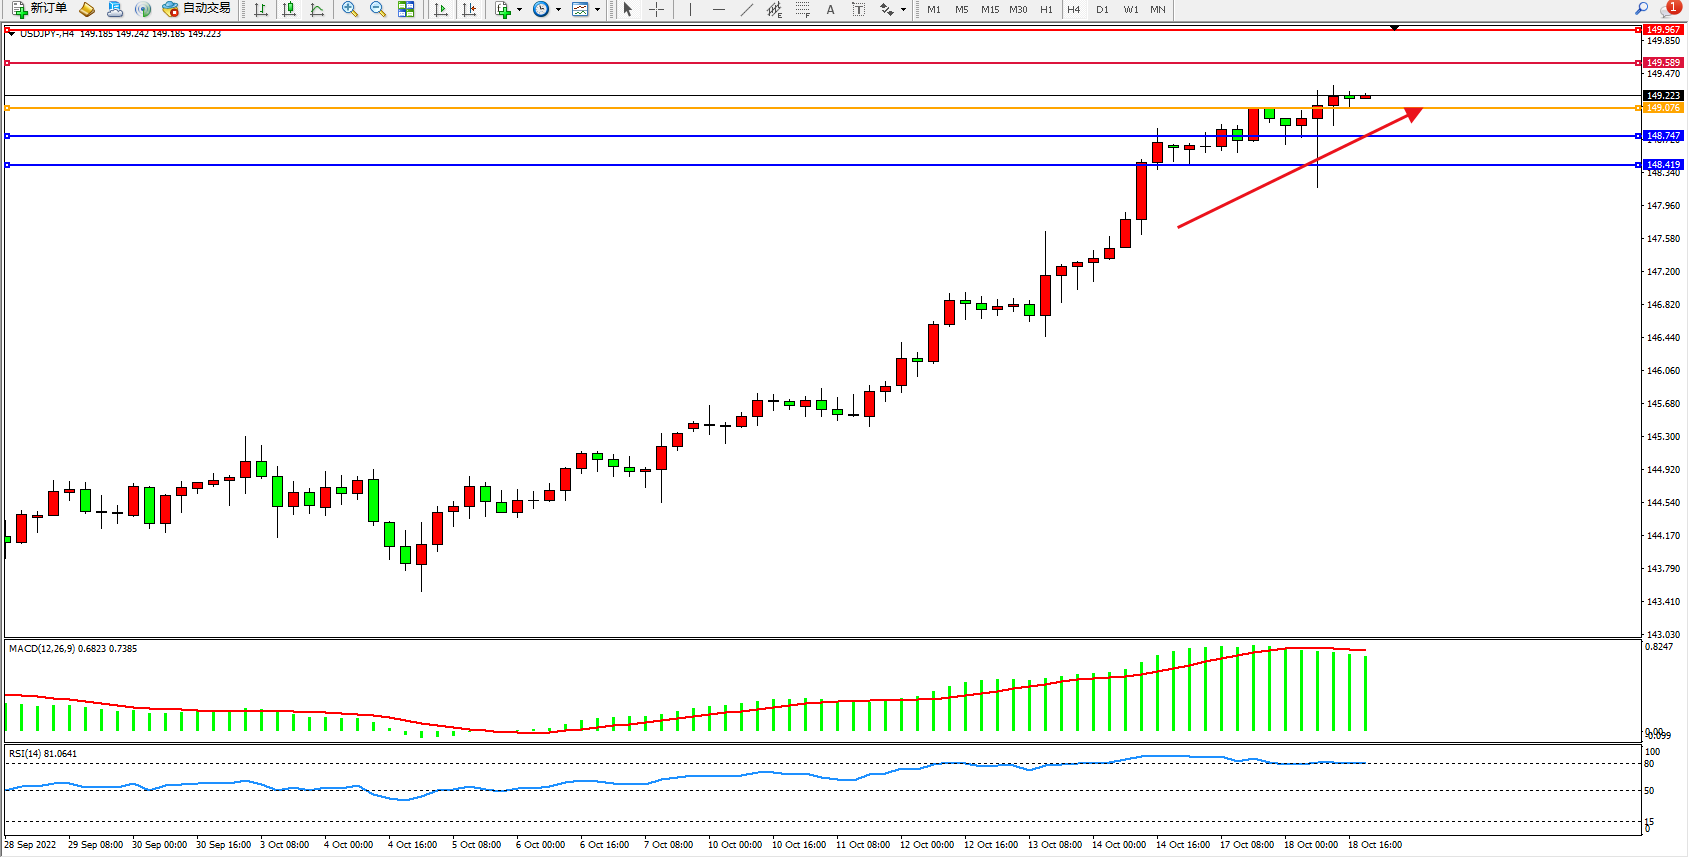This screenshot has height=858, width=1689.
Task: Expand the chart templates dropdown arrow
Action: pos(597,10)
